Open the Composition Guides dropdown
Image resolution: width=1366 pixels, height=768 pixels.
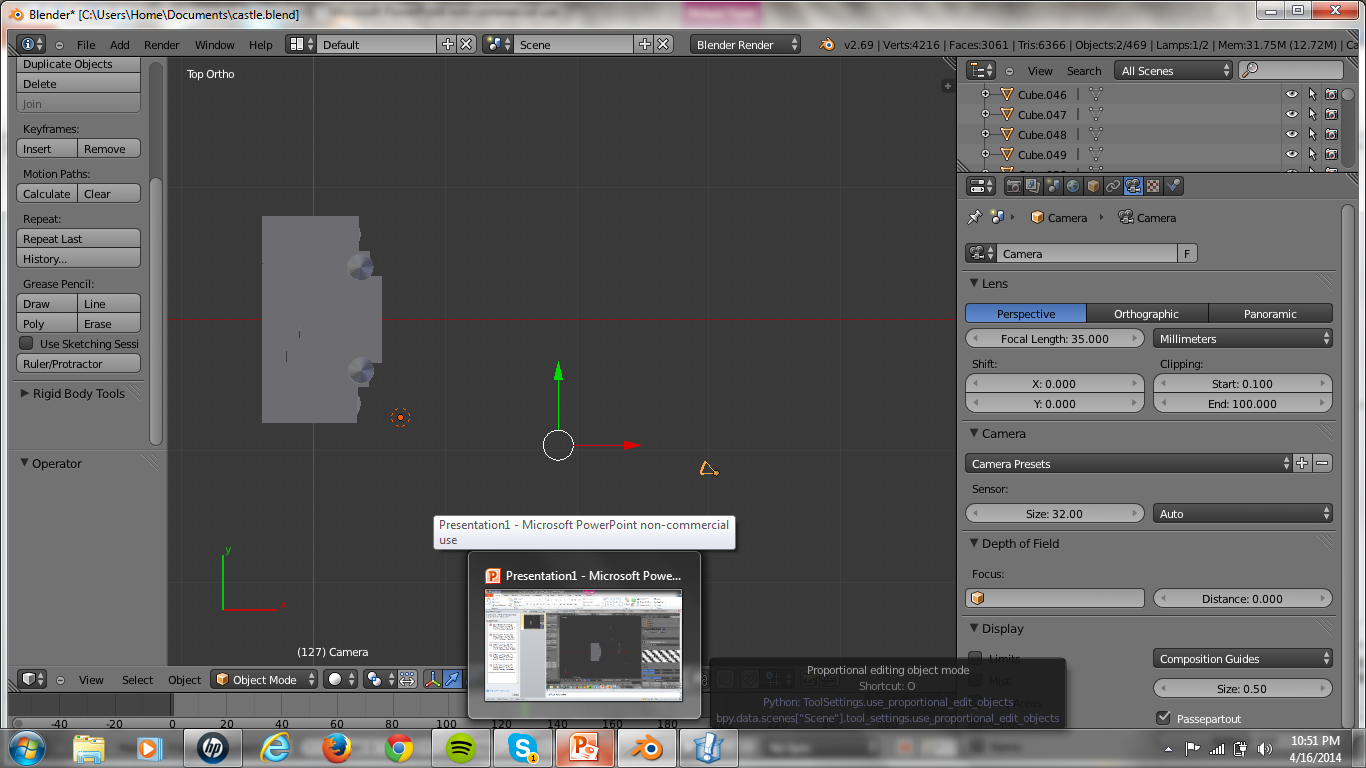point(1242,658)
